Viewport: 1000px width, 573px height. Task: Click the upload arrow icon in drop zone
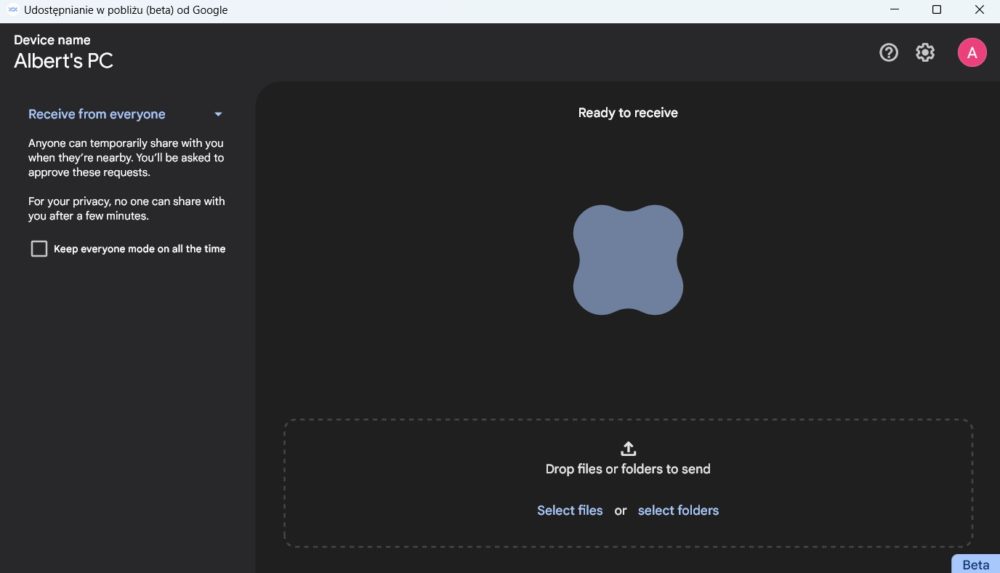[x=628, y=449]
